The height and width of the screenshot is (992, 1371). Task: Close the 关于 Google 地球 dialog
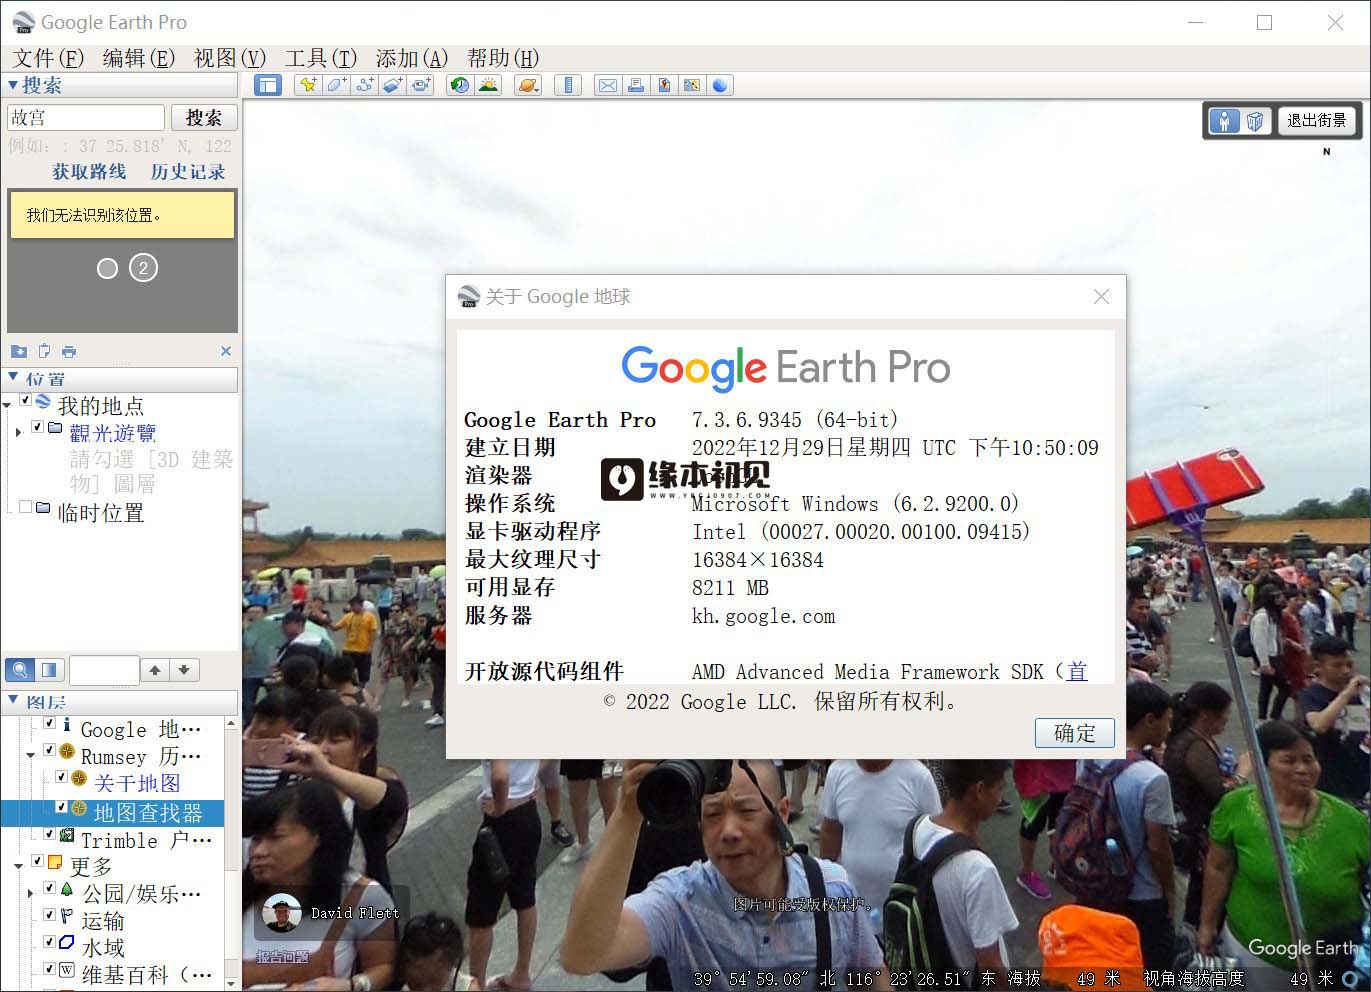1102,297
